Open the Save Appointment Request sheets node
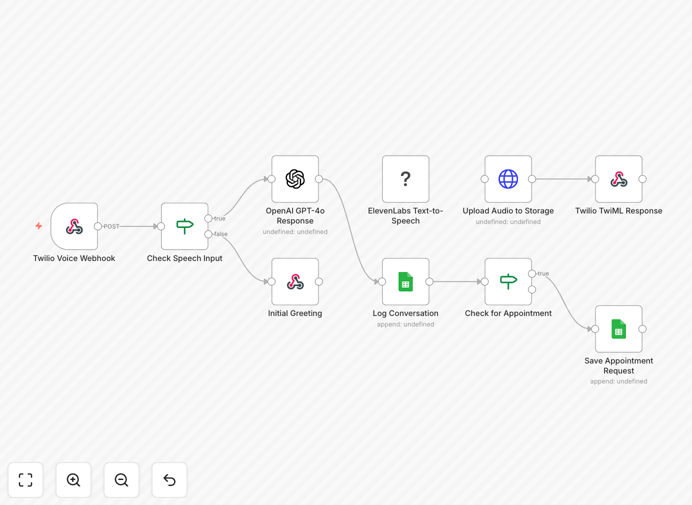 (x=619, y=329)
